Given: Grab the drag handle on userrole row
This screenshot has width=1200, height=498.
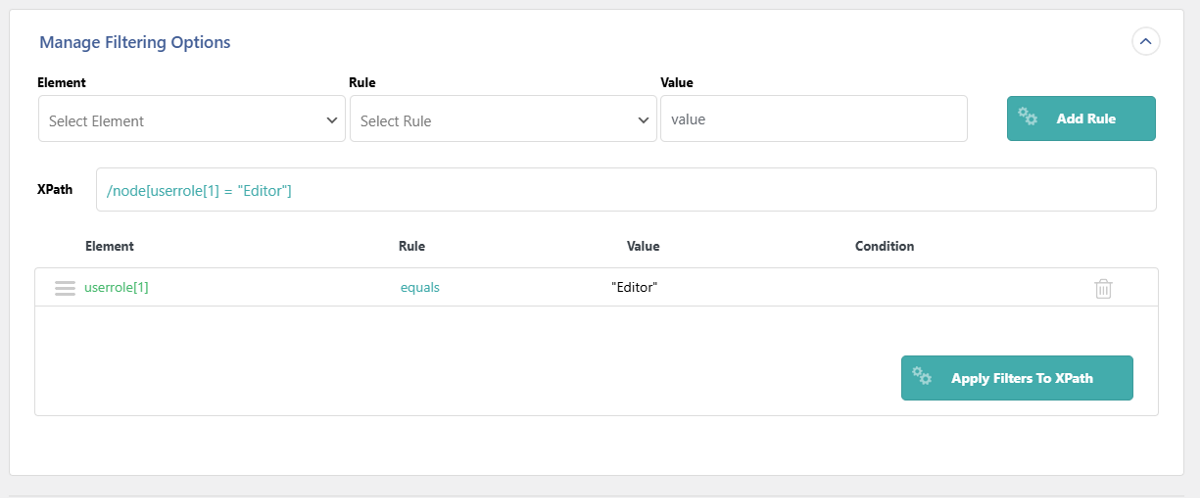Looking at the screenshot, I should click(x=65, y=288).
